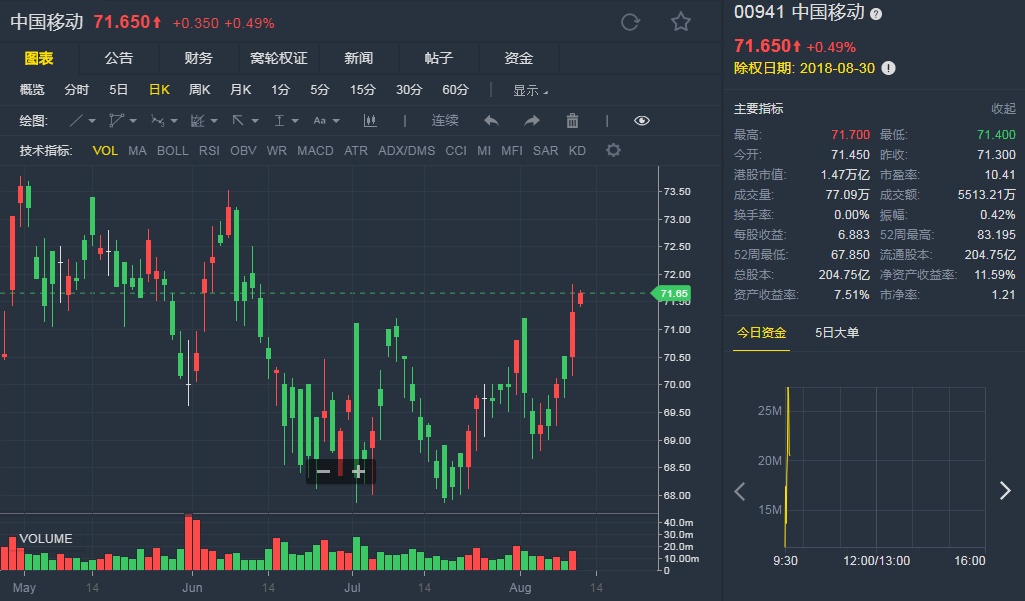Zoom in the chart with plus button
Viewport: 1025px width, 601px height.
click(358, 472)
